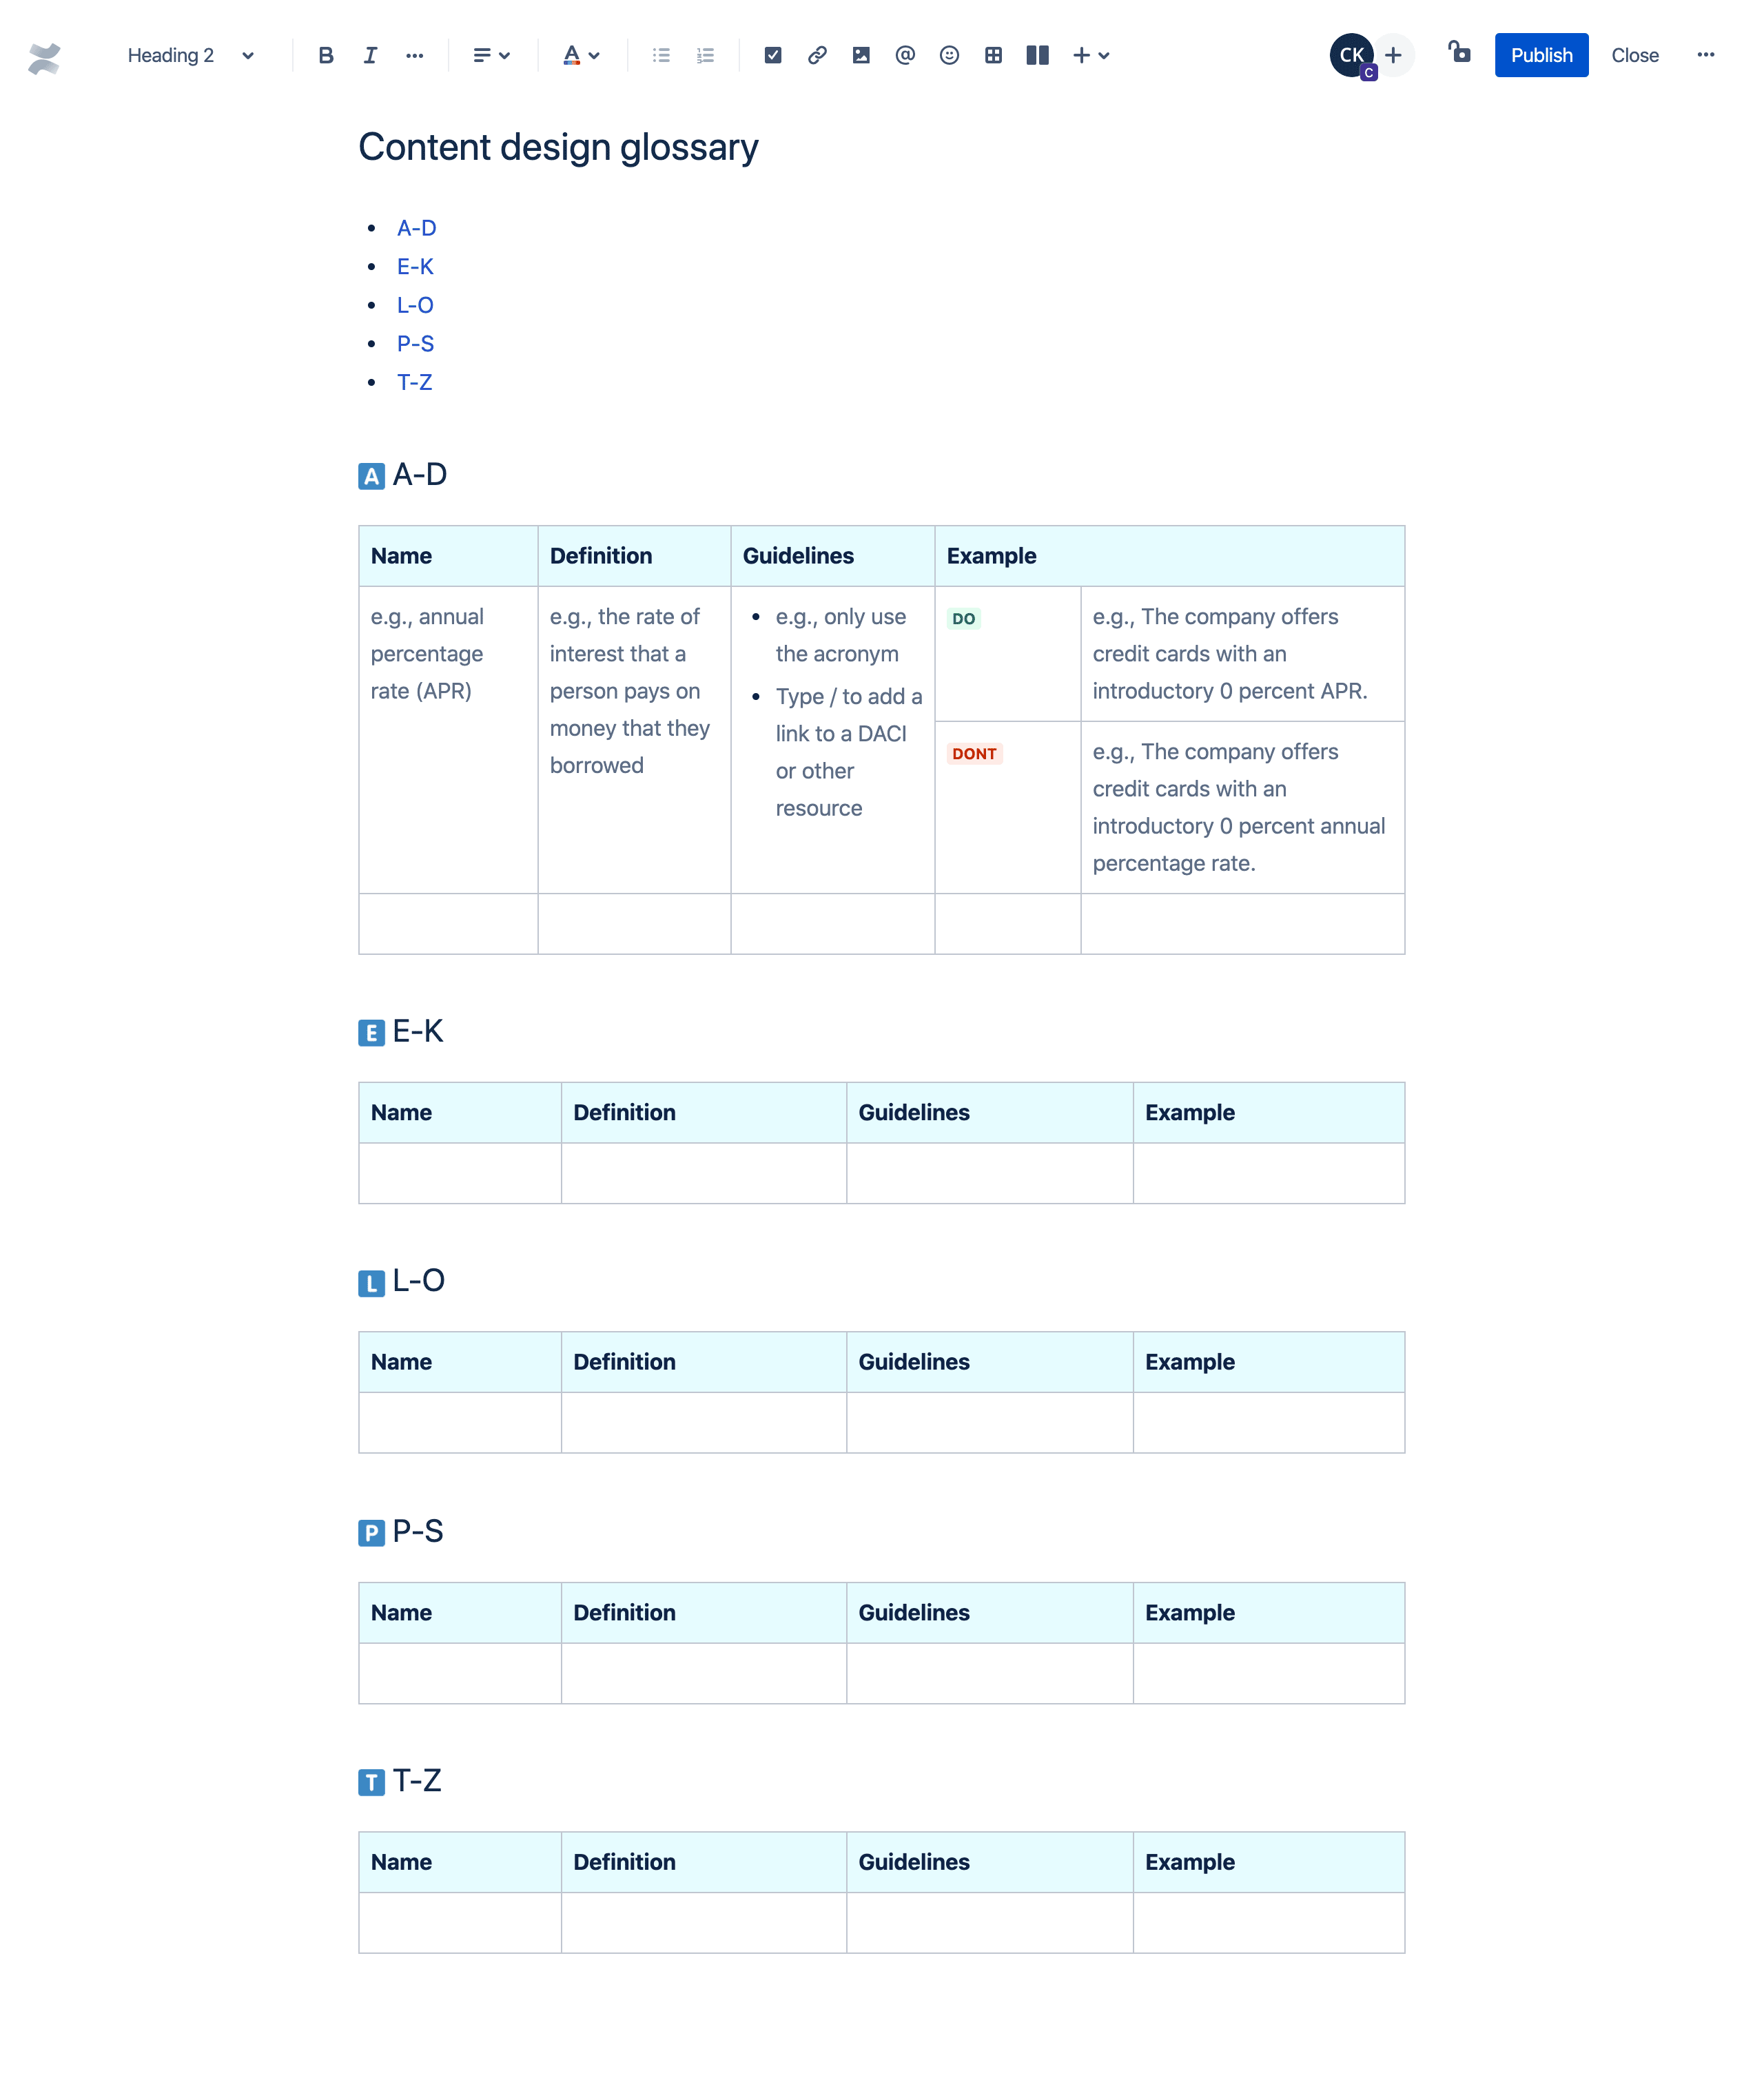This screenshot has width=1764, height=2082.
Task: Toggle the column layout icon
Action: [1036, 56]
